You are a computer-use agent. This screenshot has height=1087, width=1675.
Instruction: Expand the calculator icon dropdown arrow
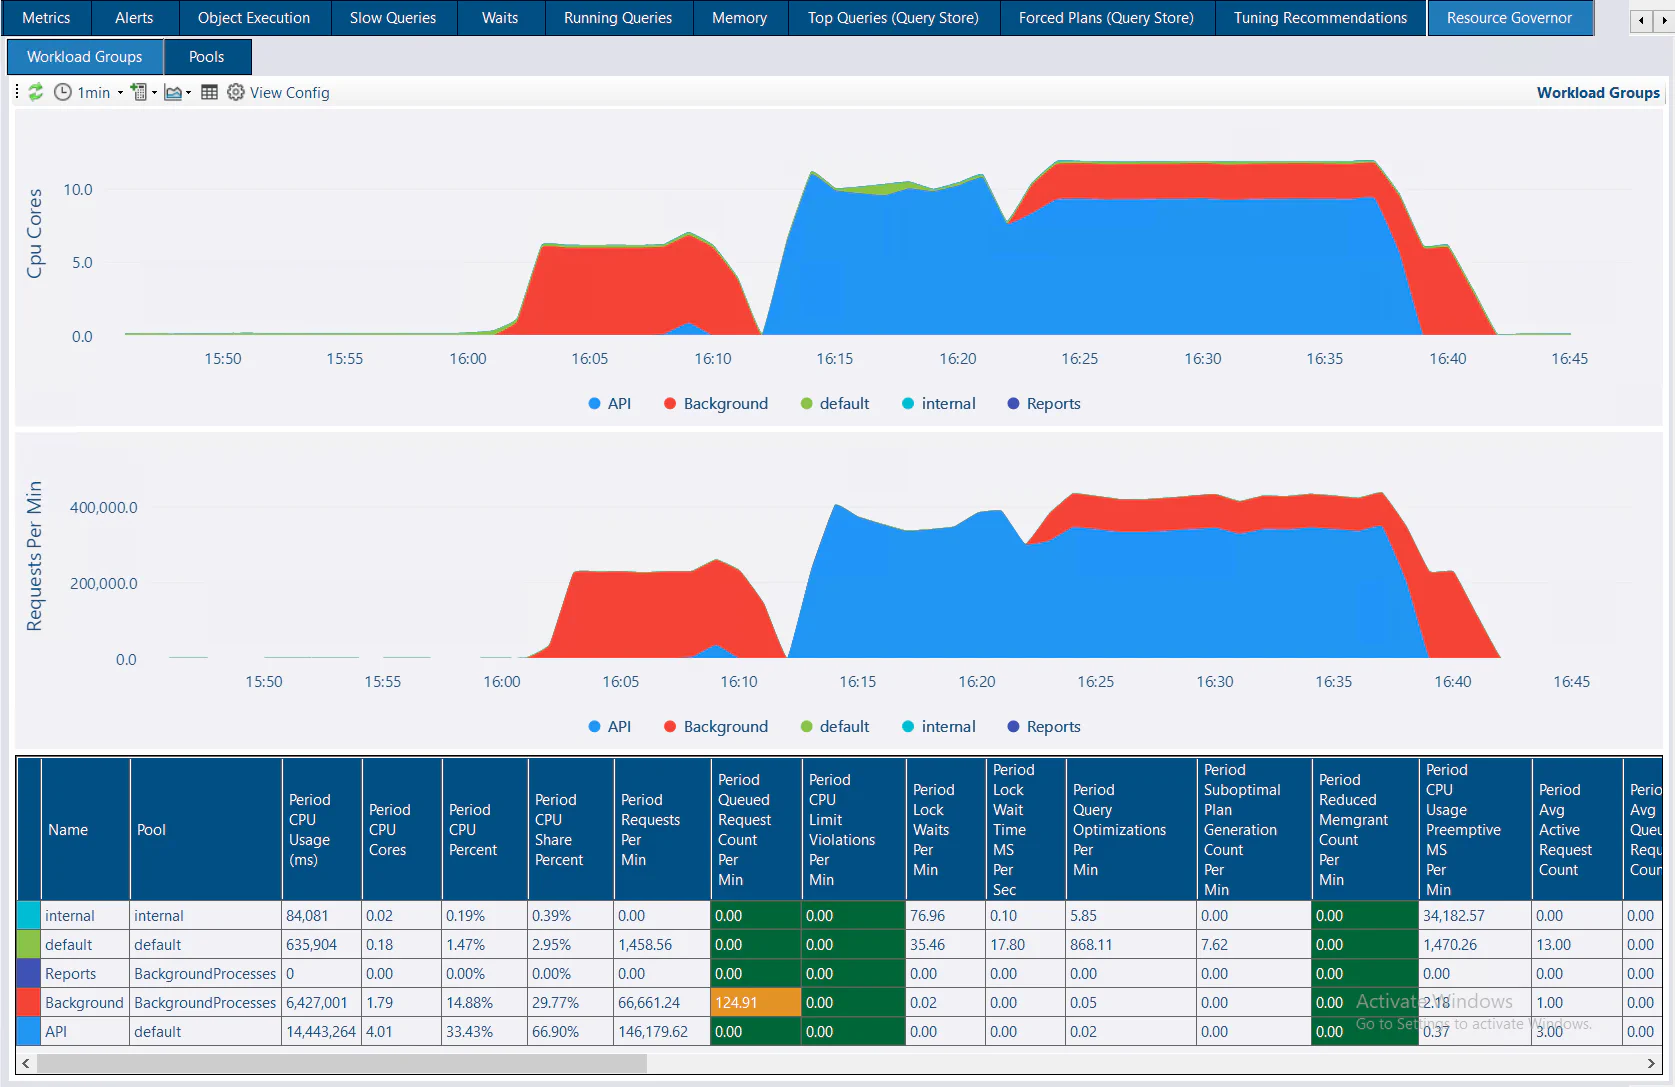click(x=154, y=93)
